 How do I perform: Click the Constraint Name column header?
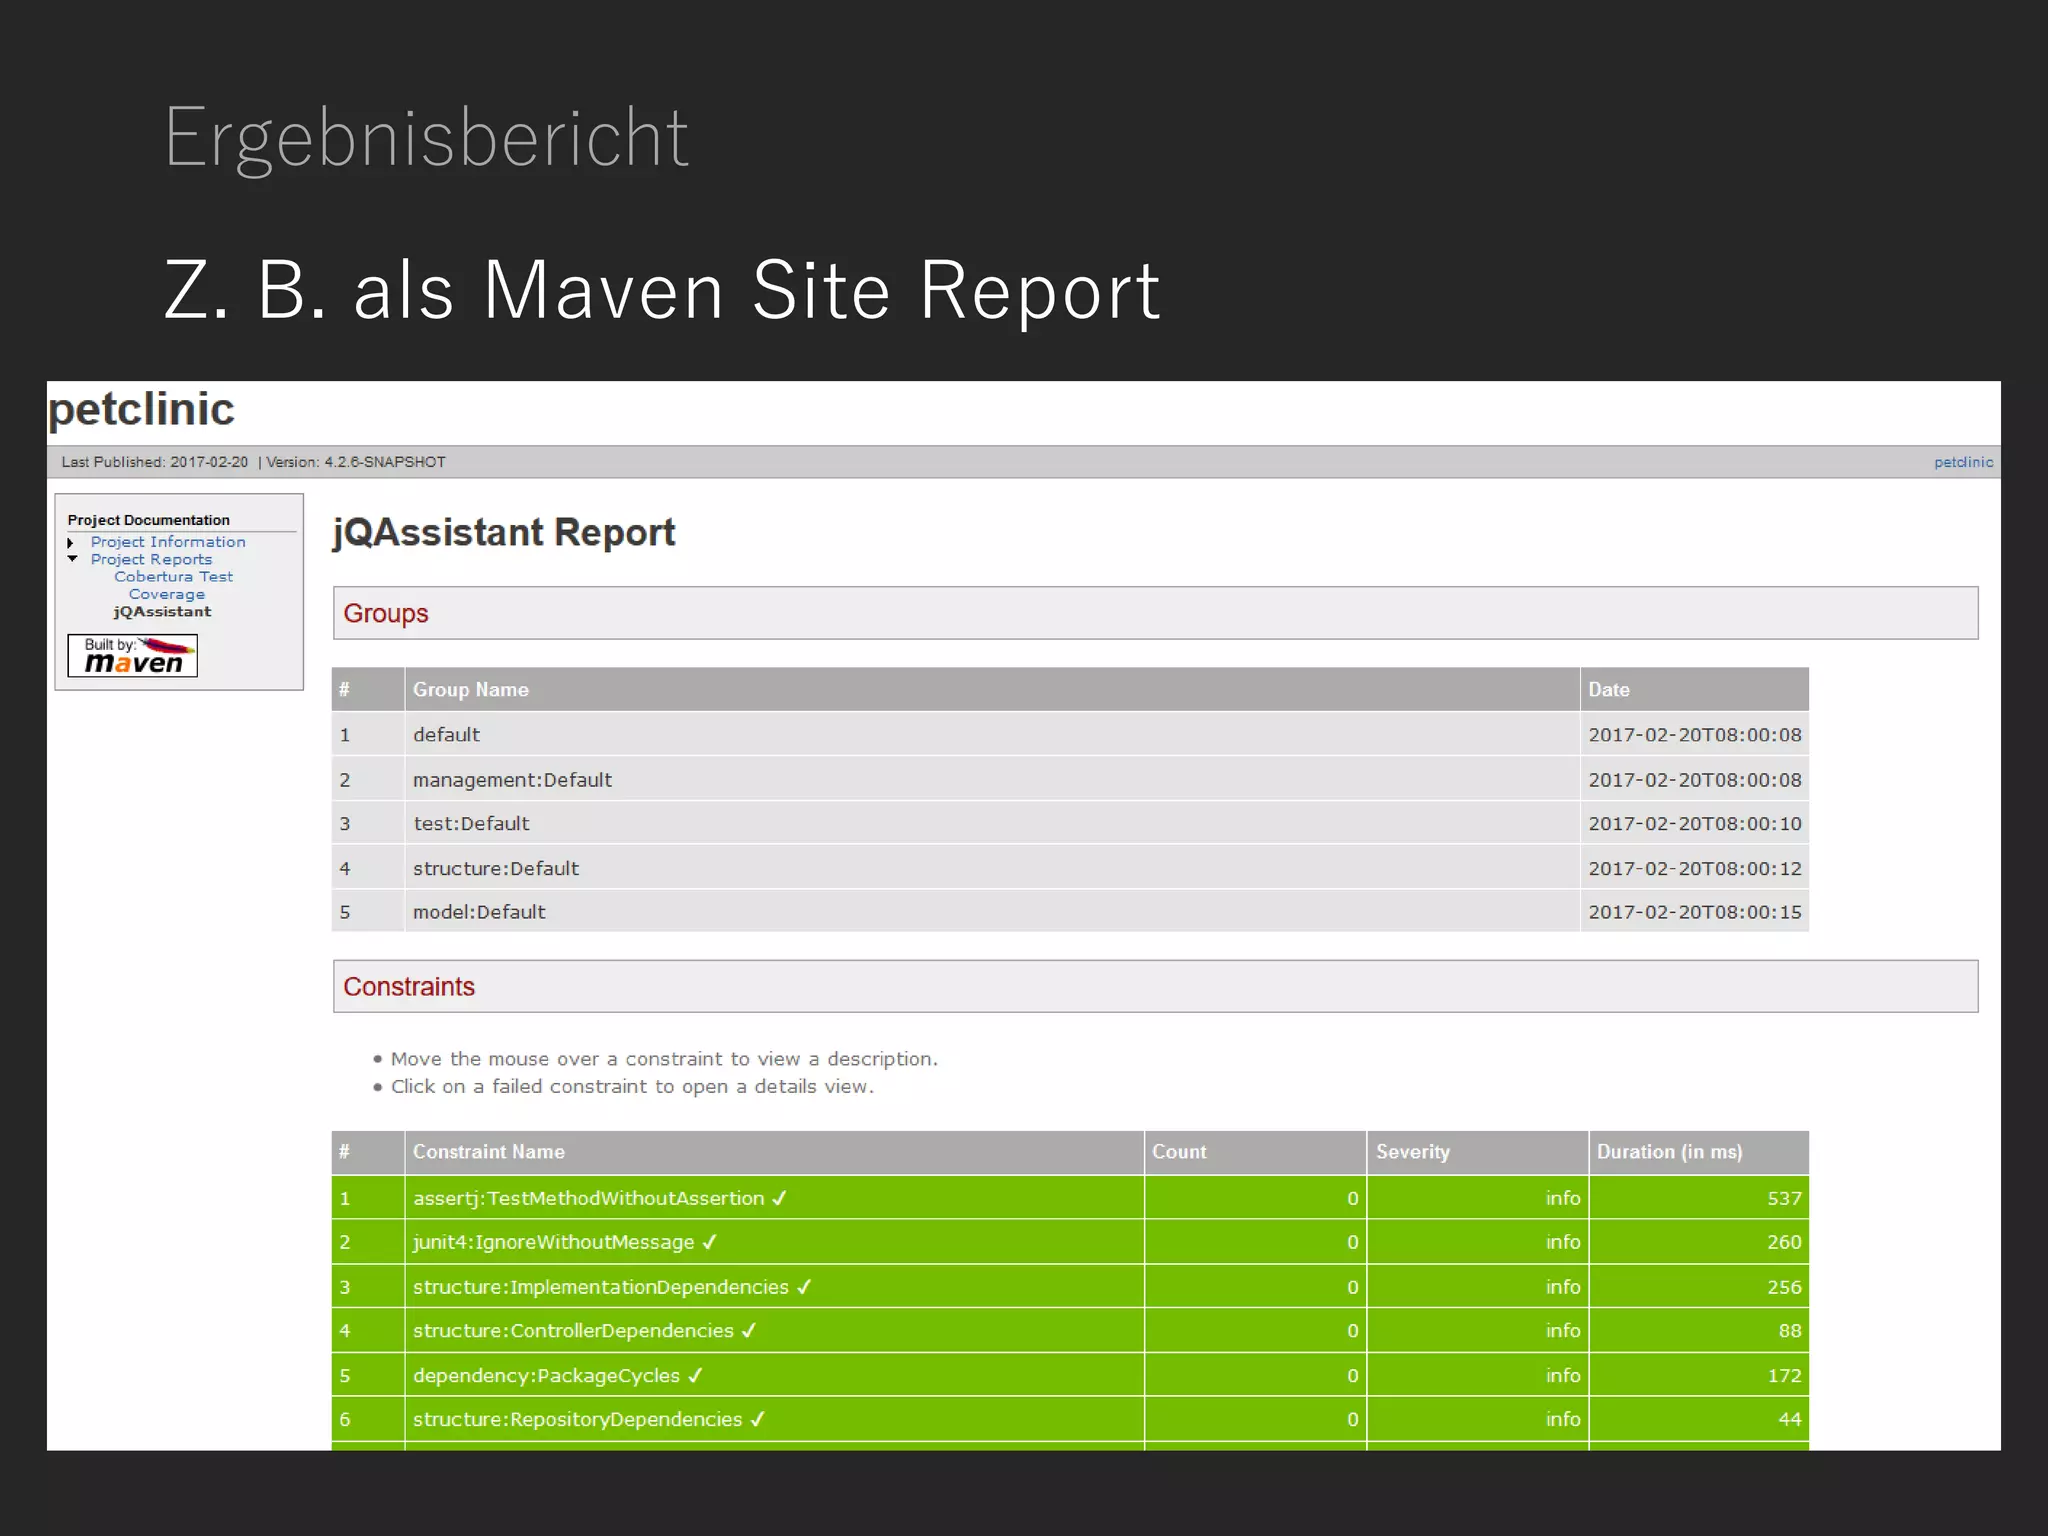coord(774,1152)
